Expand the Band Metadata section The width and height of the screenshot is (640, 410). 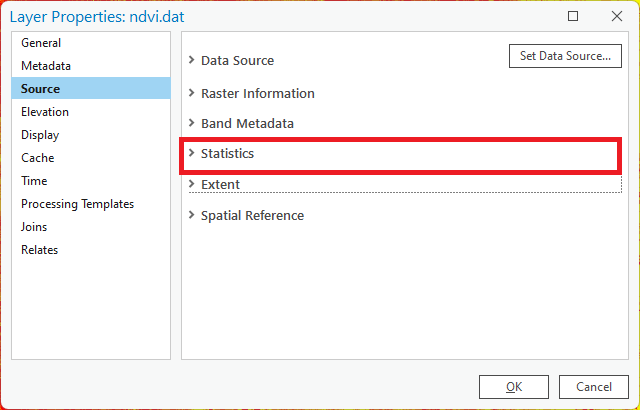click(191, 124)
